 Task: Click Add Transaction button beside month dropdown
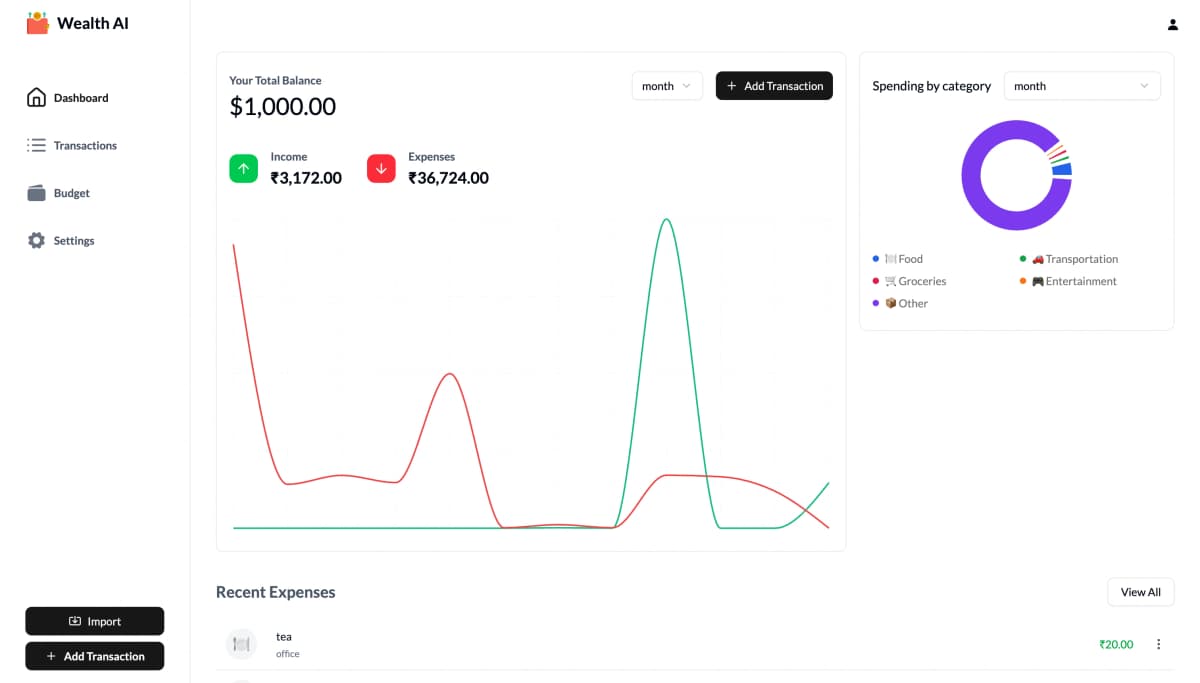coord(774,86)
